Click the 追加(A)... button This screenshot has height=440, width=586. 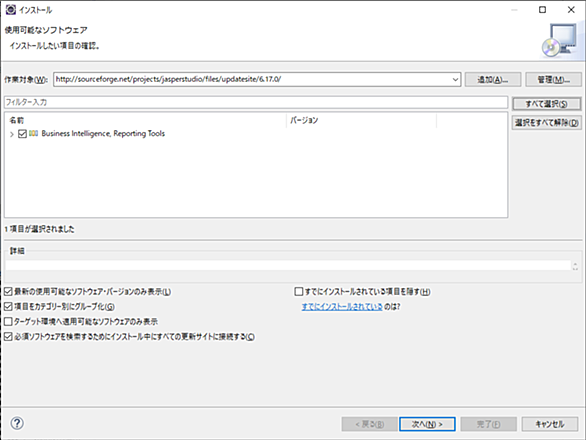tap(493, 80)
